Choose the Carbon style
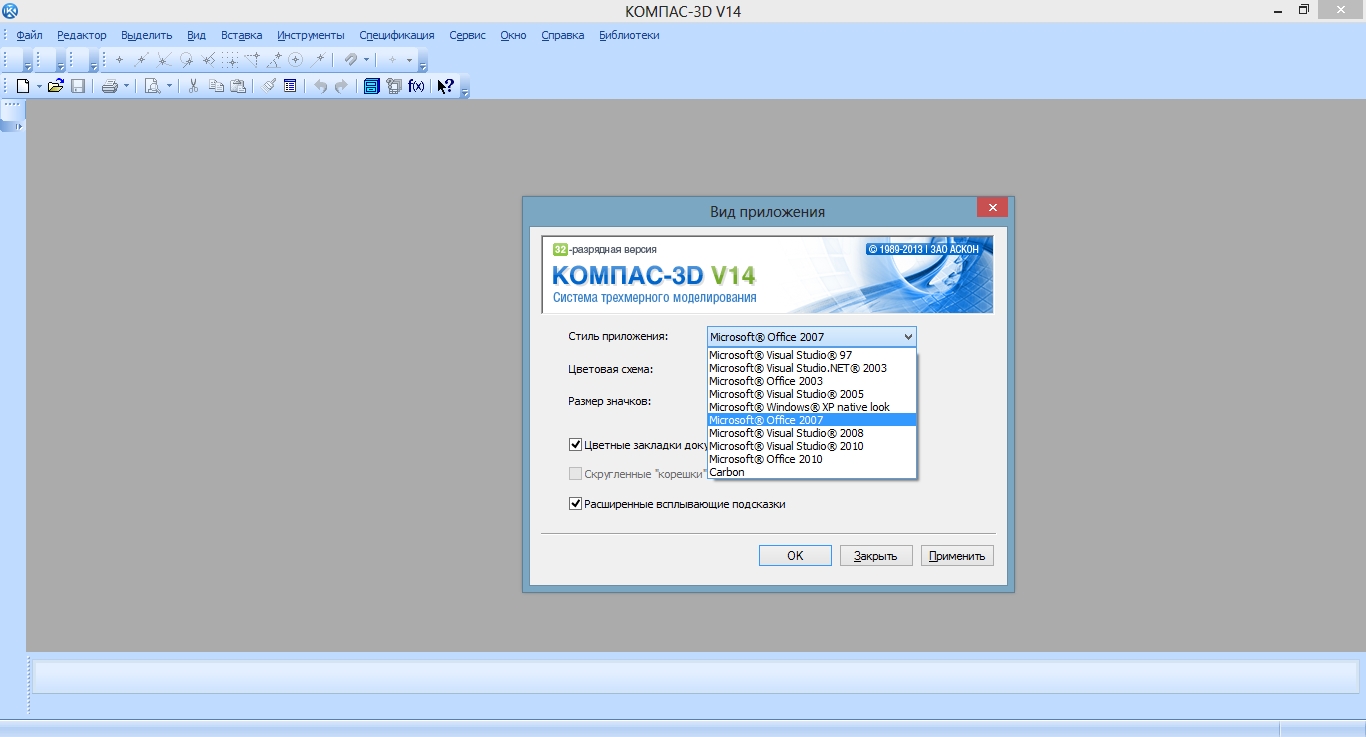1366x737 pixels. [811, 472]
